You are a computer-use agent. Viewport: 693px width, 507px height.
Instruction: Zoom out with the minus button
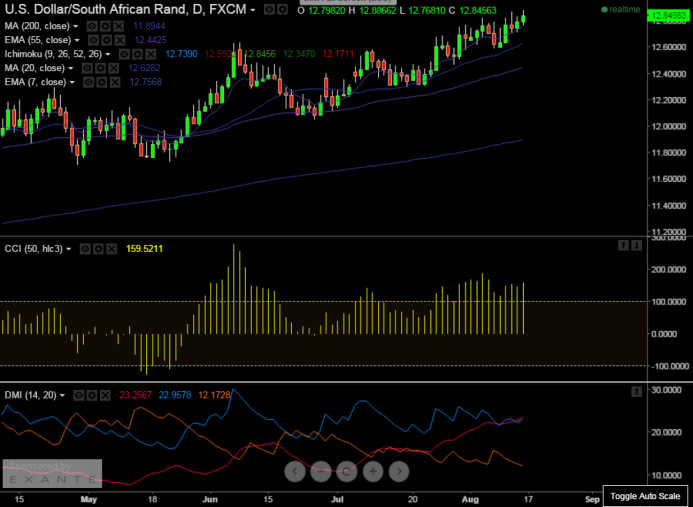[321, 471]
